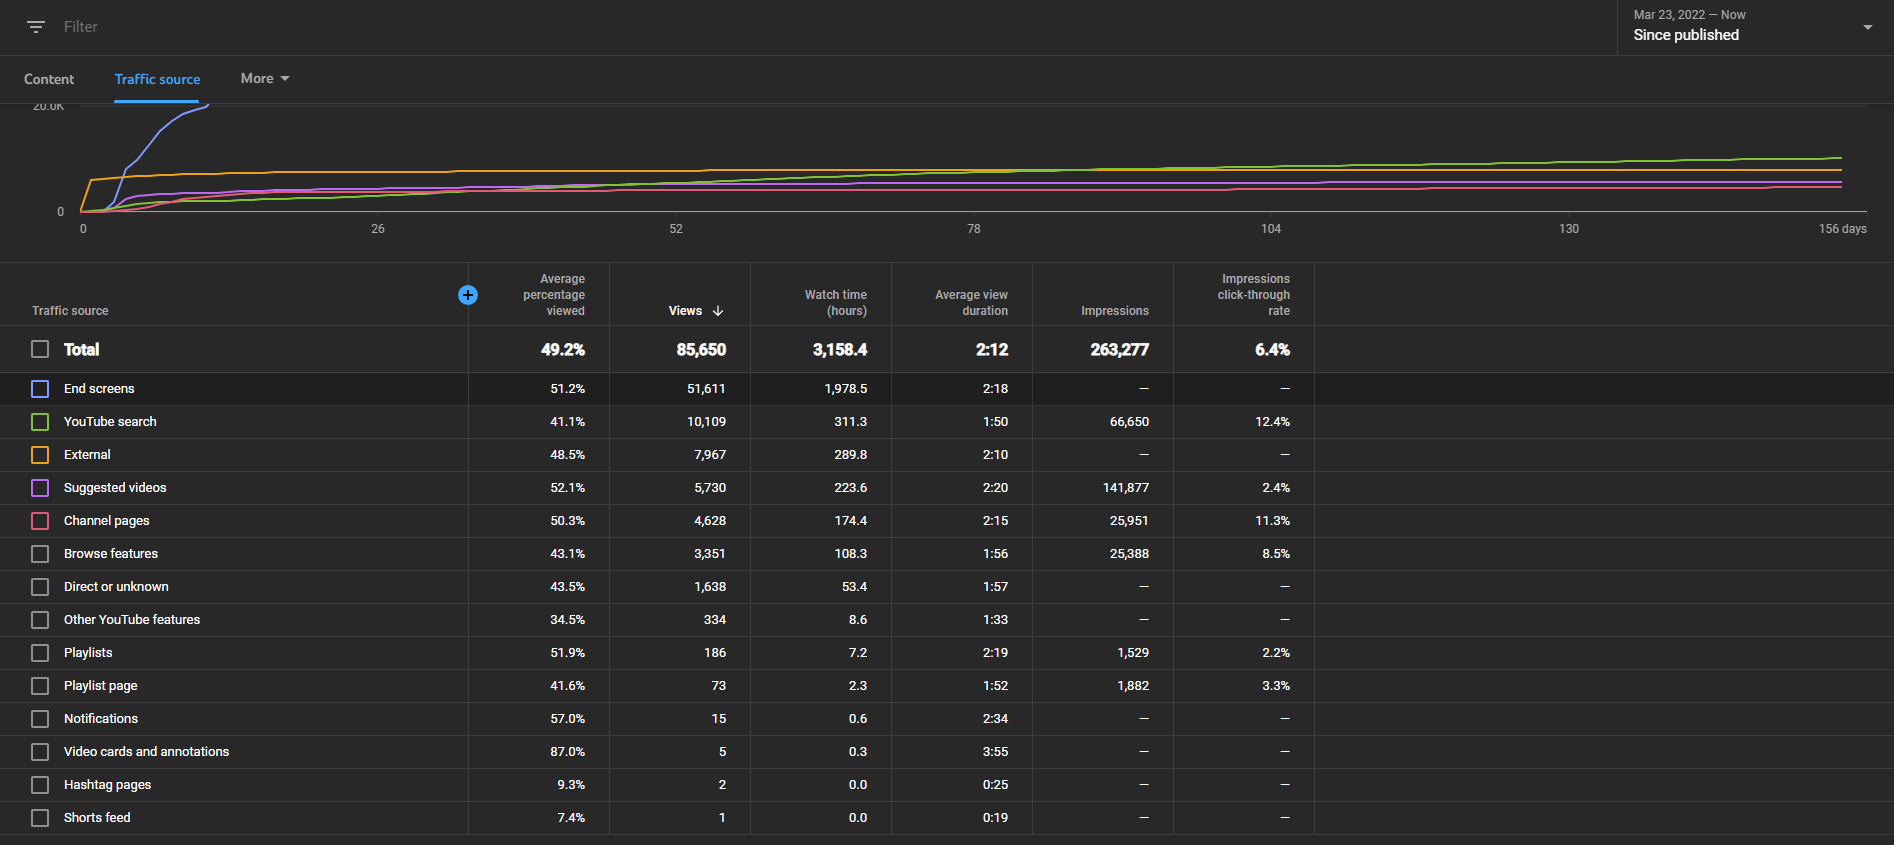Open the Playlists traffic source

(88, 653)
